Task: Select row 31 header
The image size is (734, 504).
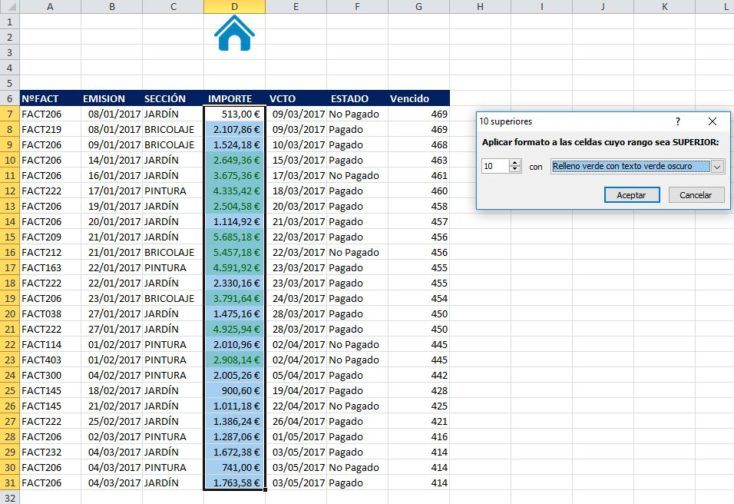Action: 9,482
